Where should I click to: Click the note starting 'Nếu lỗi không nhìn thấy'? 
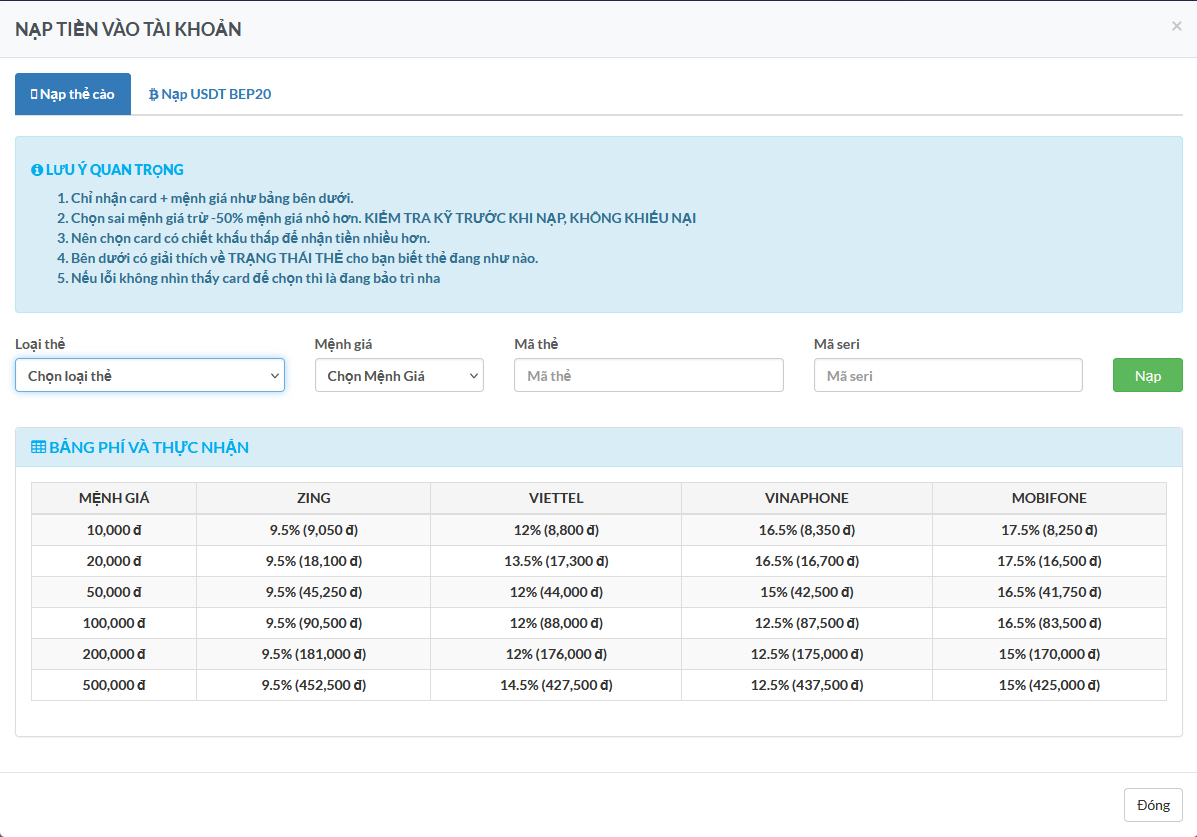click(x=256, y=278)
